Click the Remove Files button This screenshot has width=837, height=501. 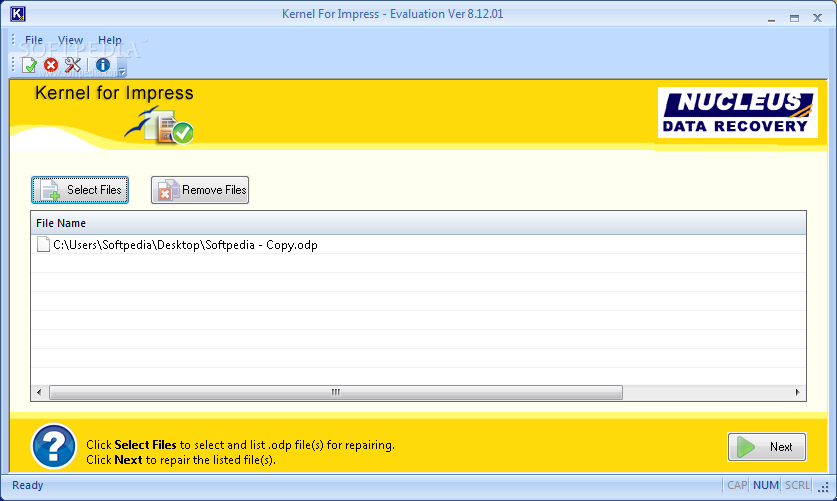(200, 190)
